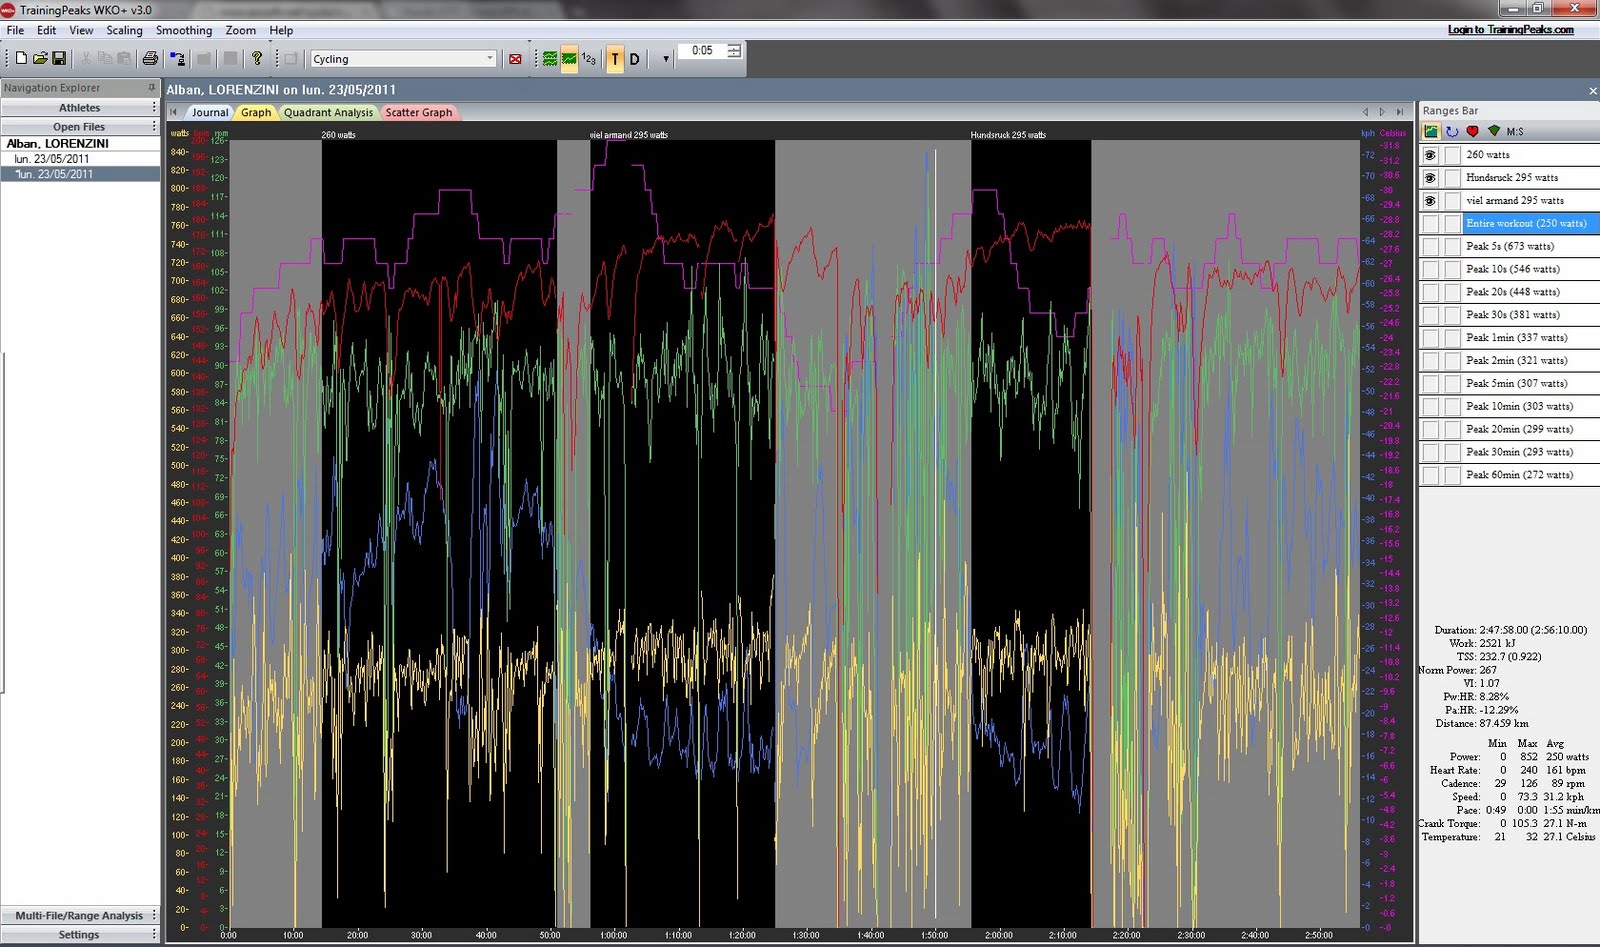The image size is (1600, 947).
Task: Expand the Open Files panel section
Action: tap(80, 127)
